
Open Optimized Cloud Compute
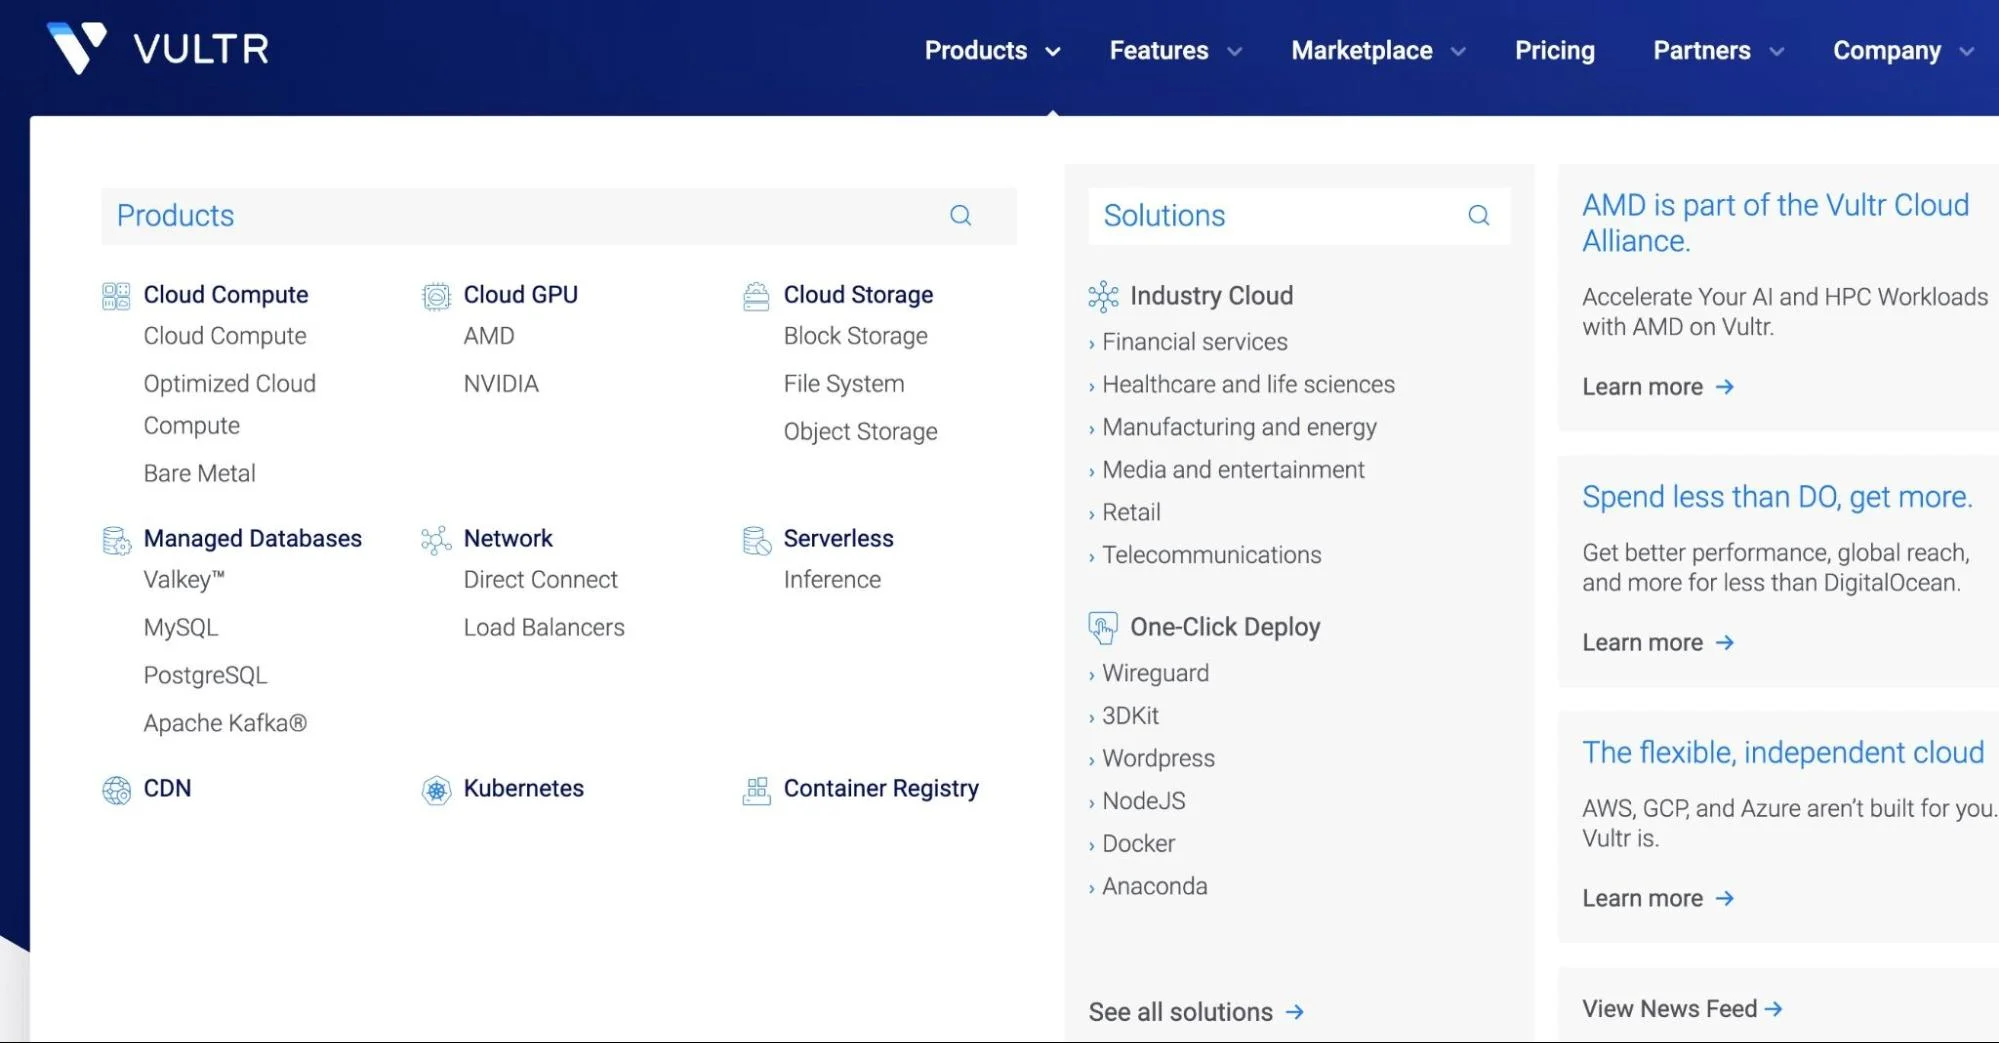click(229, 405)
